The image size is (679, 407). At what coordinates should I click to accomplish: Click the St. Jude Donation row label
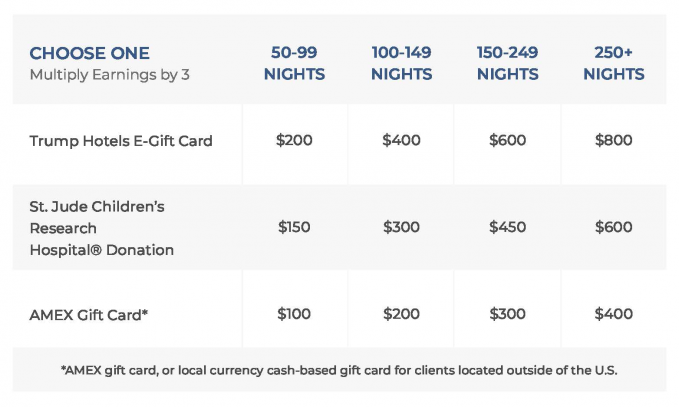101,228
